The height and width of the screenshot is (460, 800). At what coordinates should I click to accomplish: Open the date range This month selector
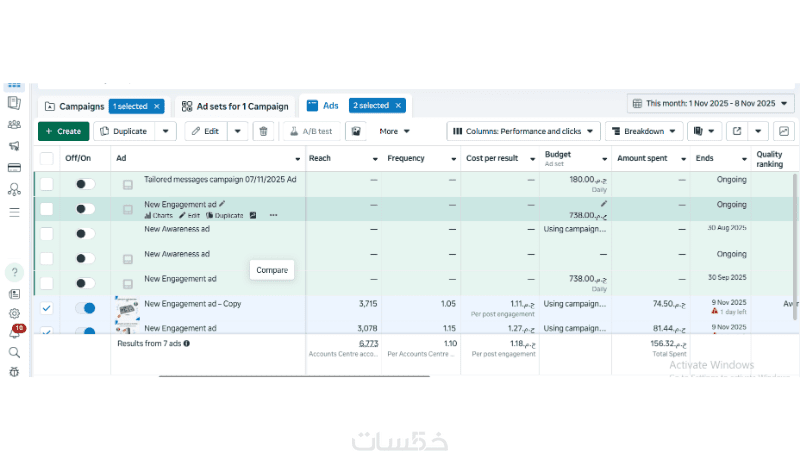[x=710, y=104]
